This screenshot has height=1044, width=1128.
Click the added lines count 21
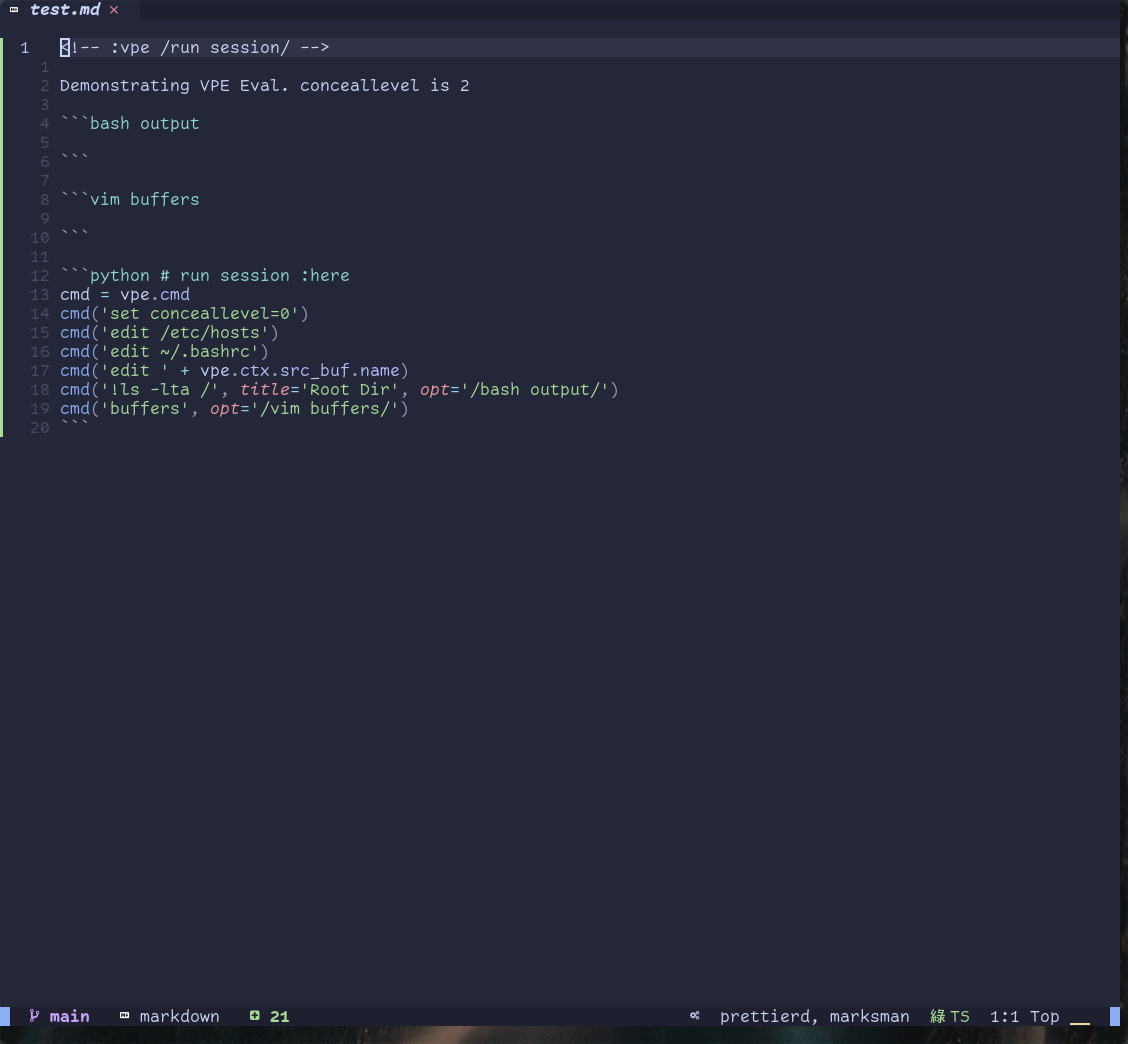point(279,1016)
